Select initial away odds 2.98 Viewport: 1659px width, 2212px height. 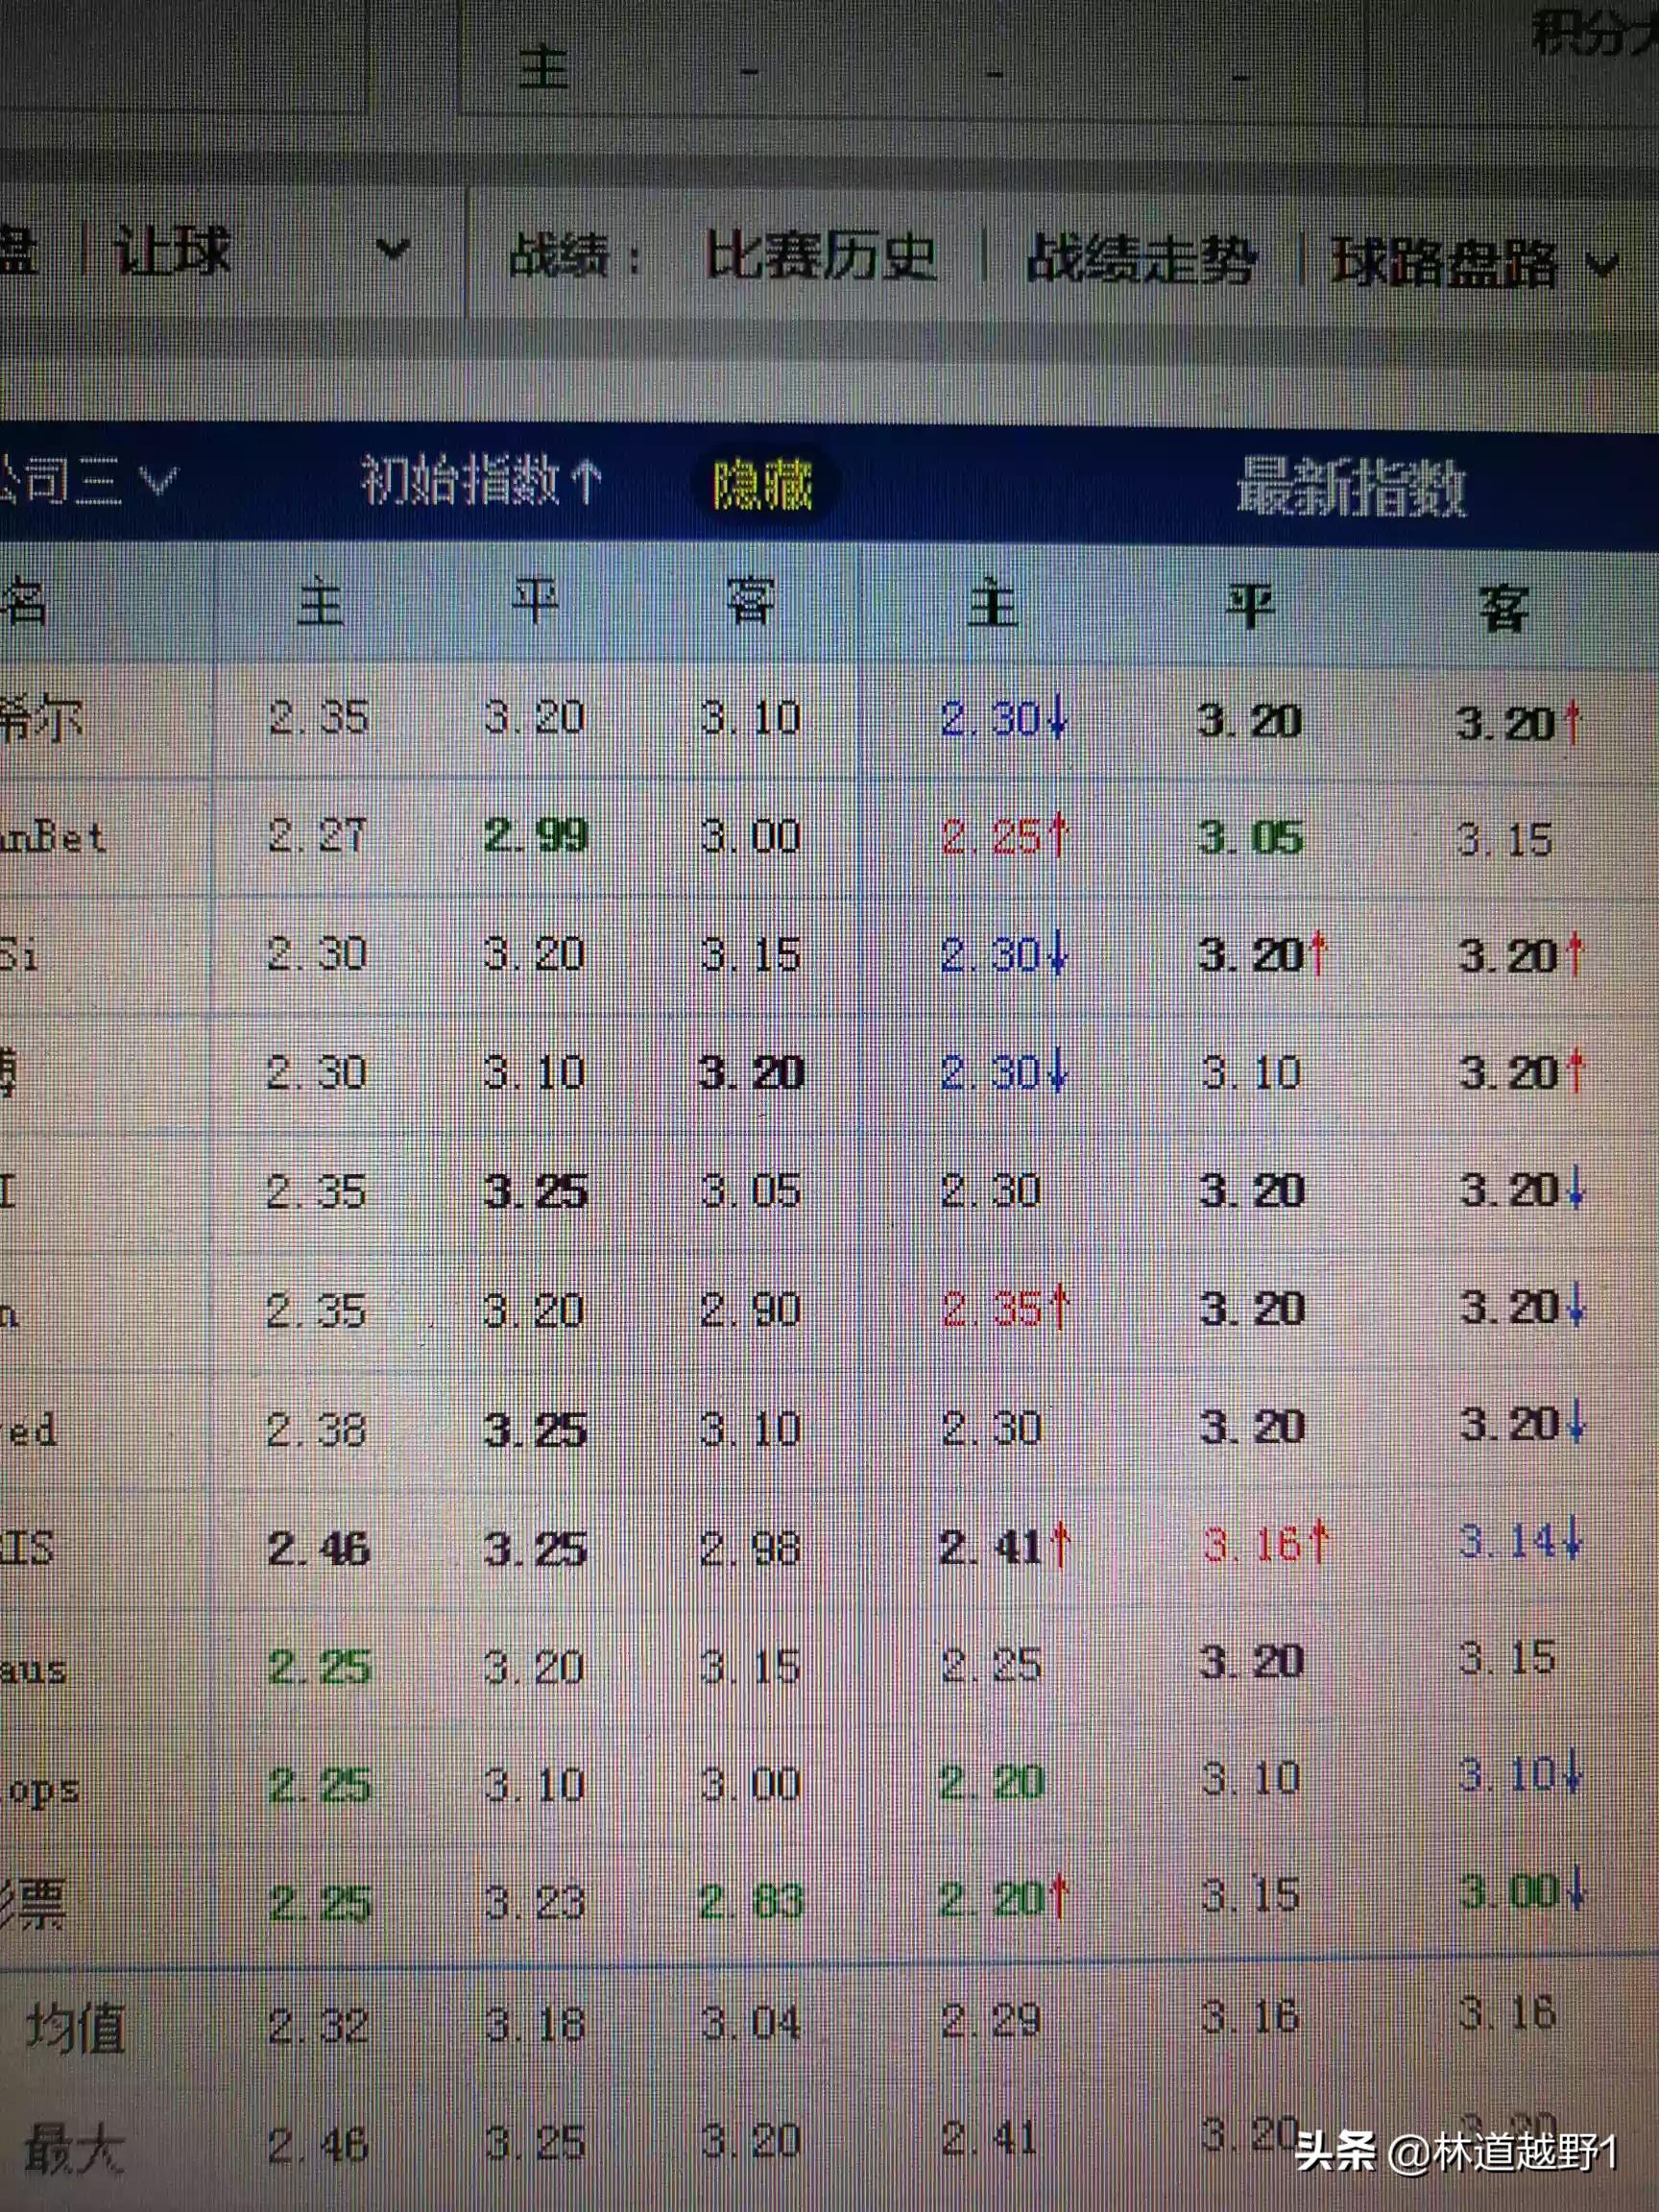[x=750, y=1549]
